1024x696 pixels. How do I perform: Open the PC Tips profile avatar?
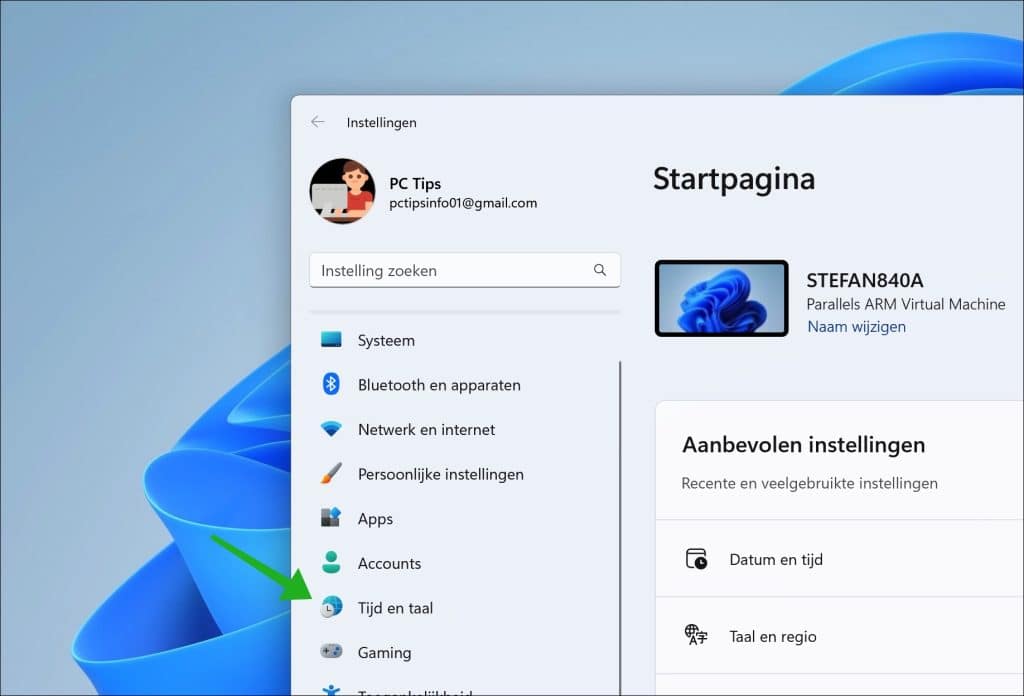(x=342, y=191)
